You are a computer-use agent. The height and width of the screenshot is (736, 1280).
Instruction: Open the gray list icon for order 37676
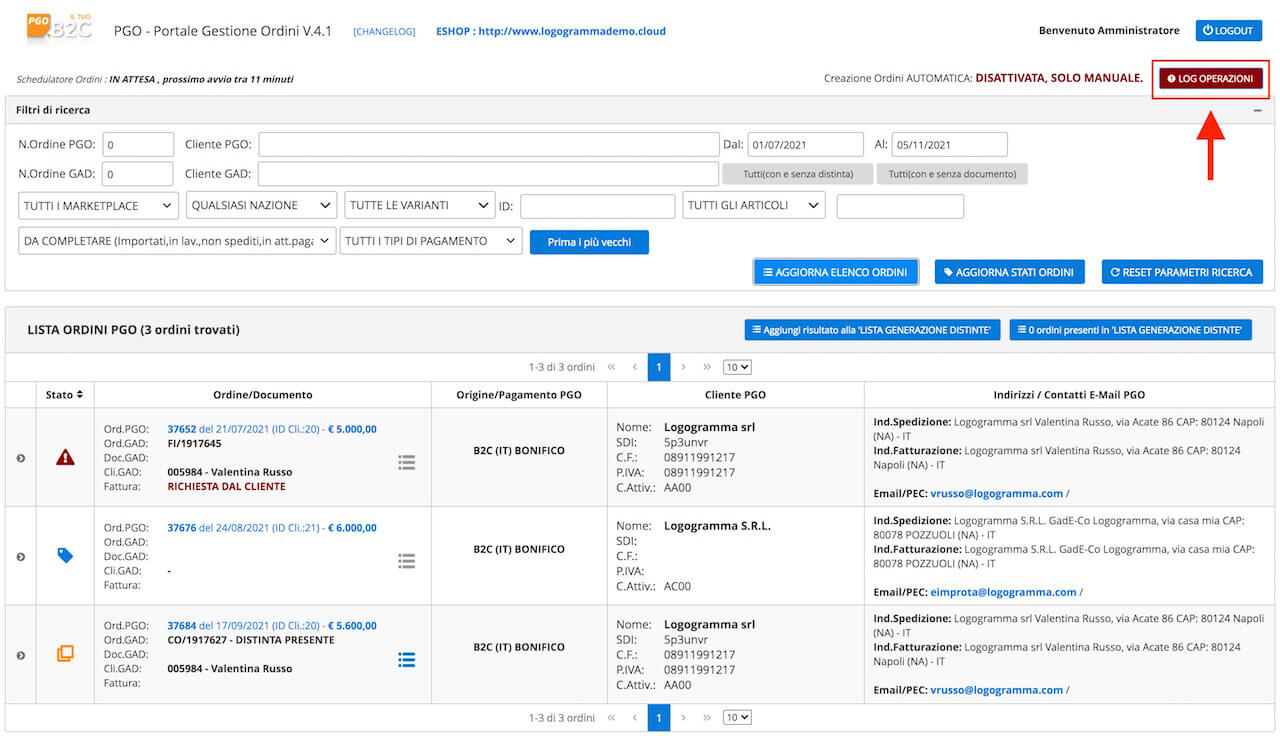coord(406,561)
